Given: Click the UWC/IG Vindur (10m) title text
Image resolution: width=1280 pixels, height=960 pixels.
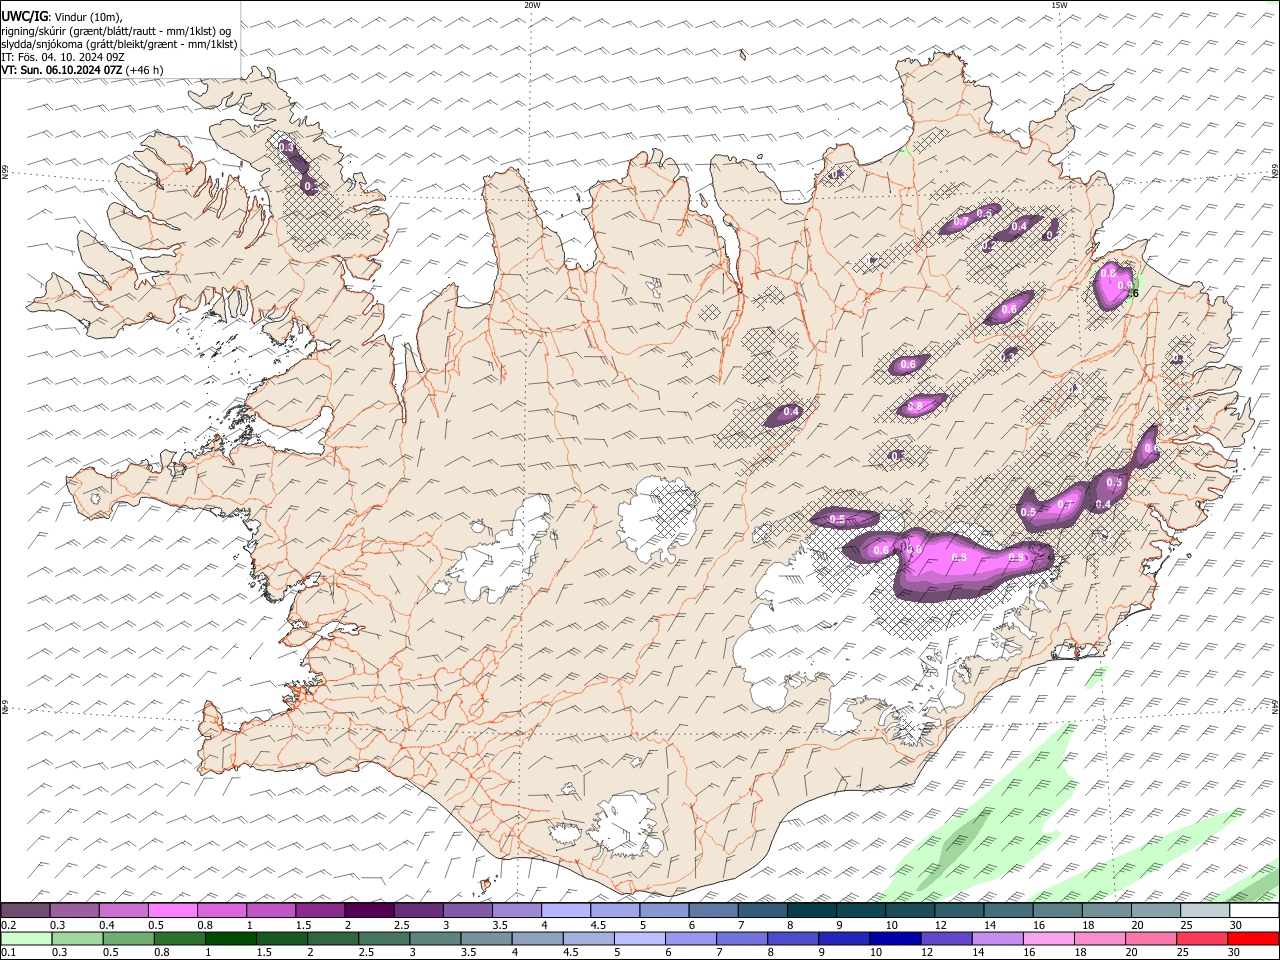Looking at the screenshot, I should point(62,16).
